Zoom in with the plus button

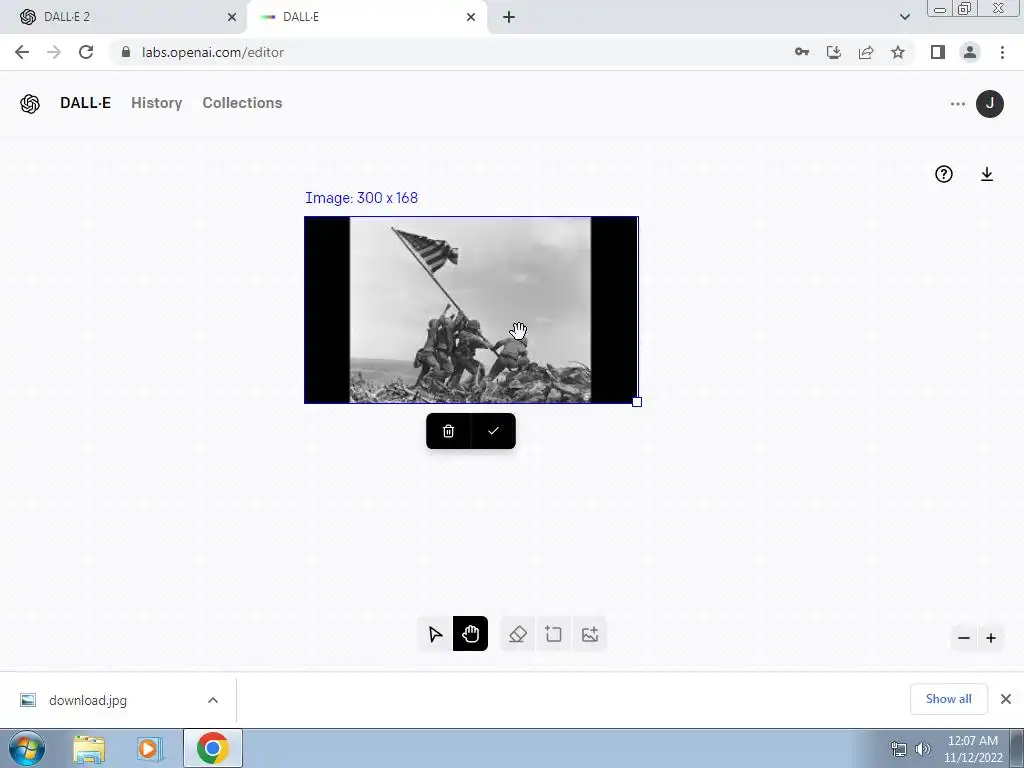pos(991,638)
